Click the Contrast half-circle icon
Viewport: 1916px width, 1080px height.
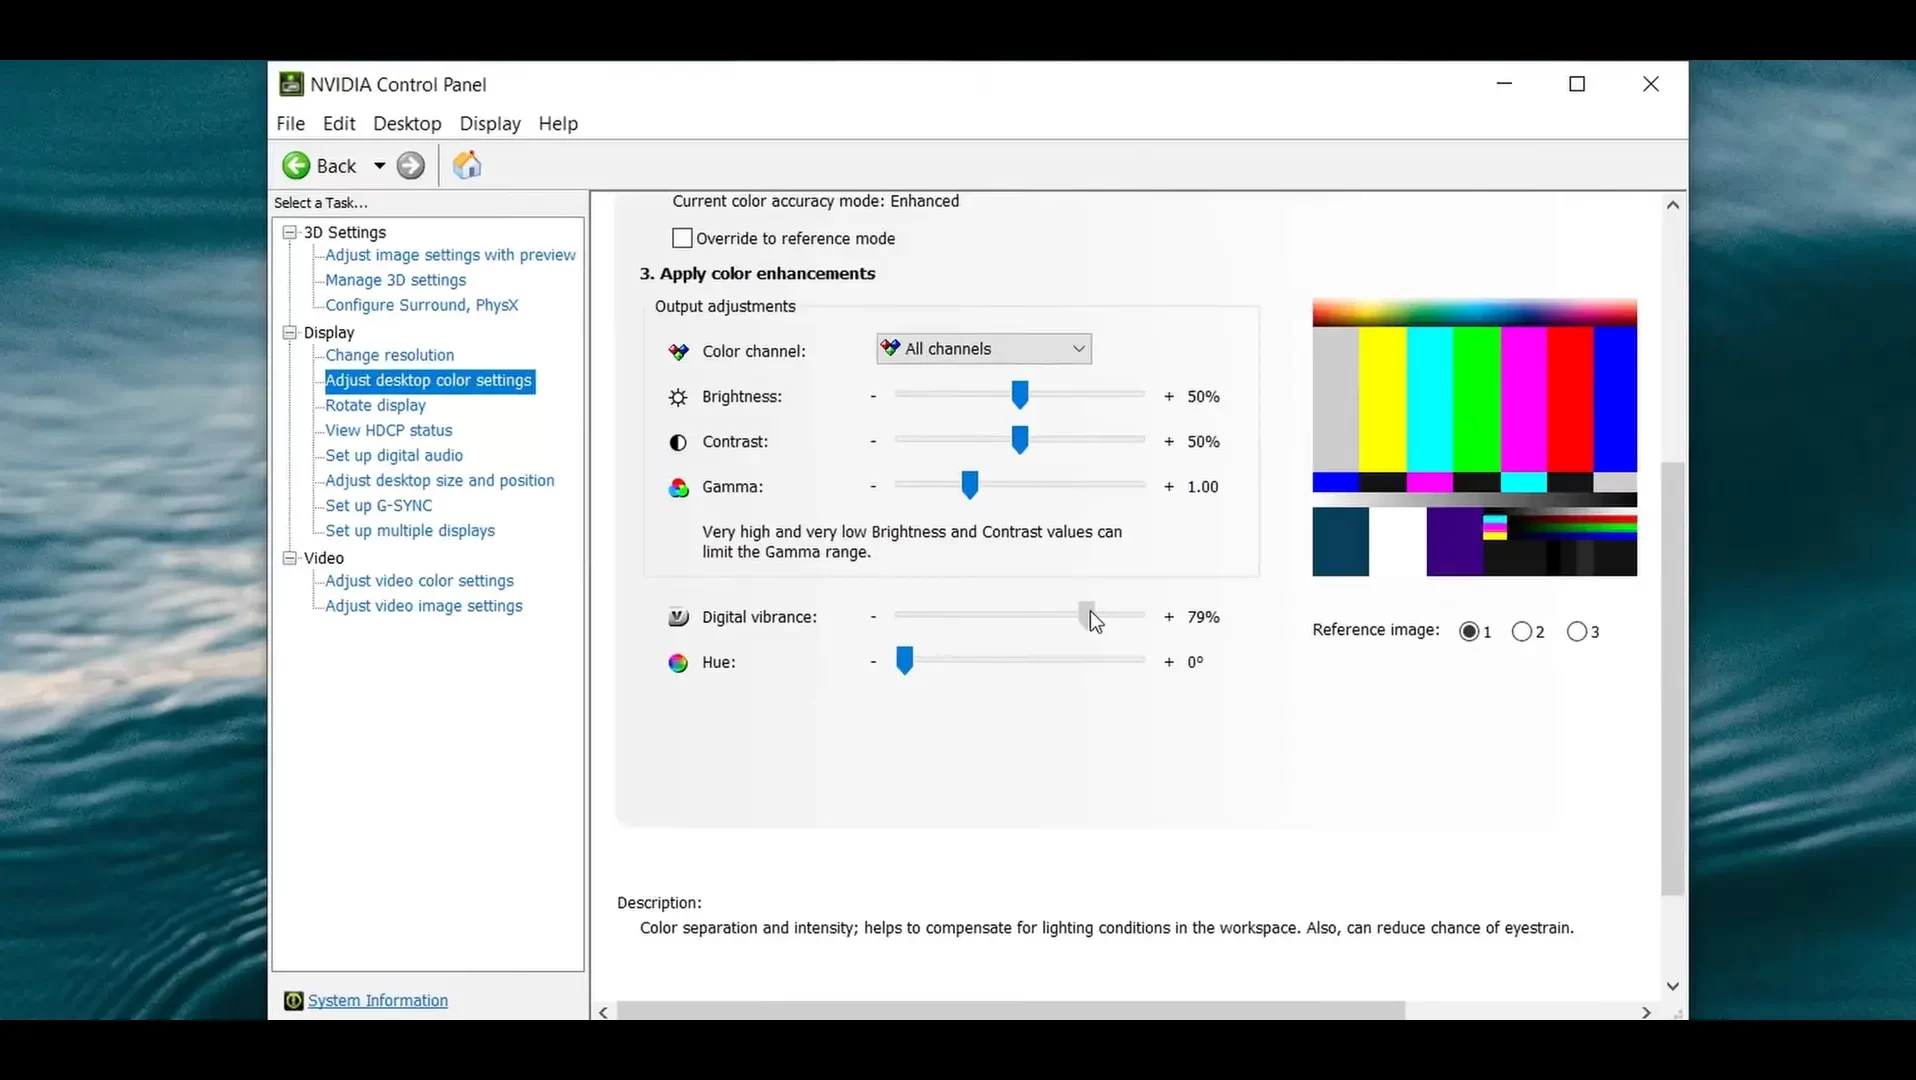[678, 442]
